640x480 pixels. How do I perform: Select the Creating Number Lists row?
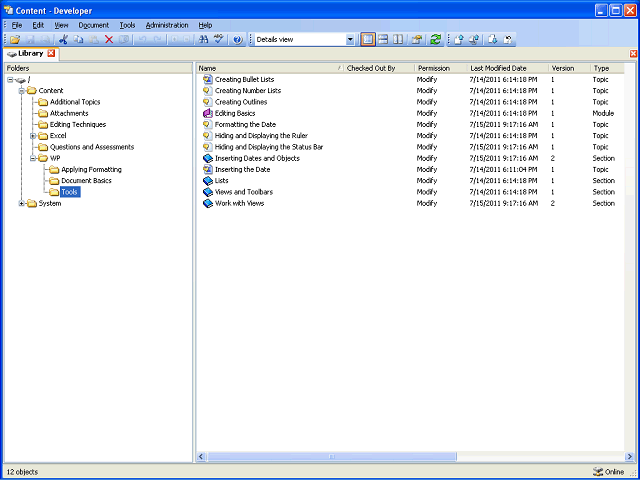[x=410, y=91]
